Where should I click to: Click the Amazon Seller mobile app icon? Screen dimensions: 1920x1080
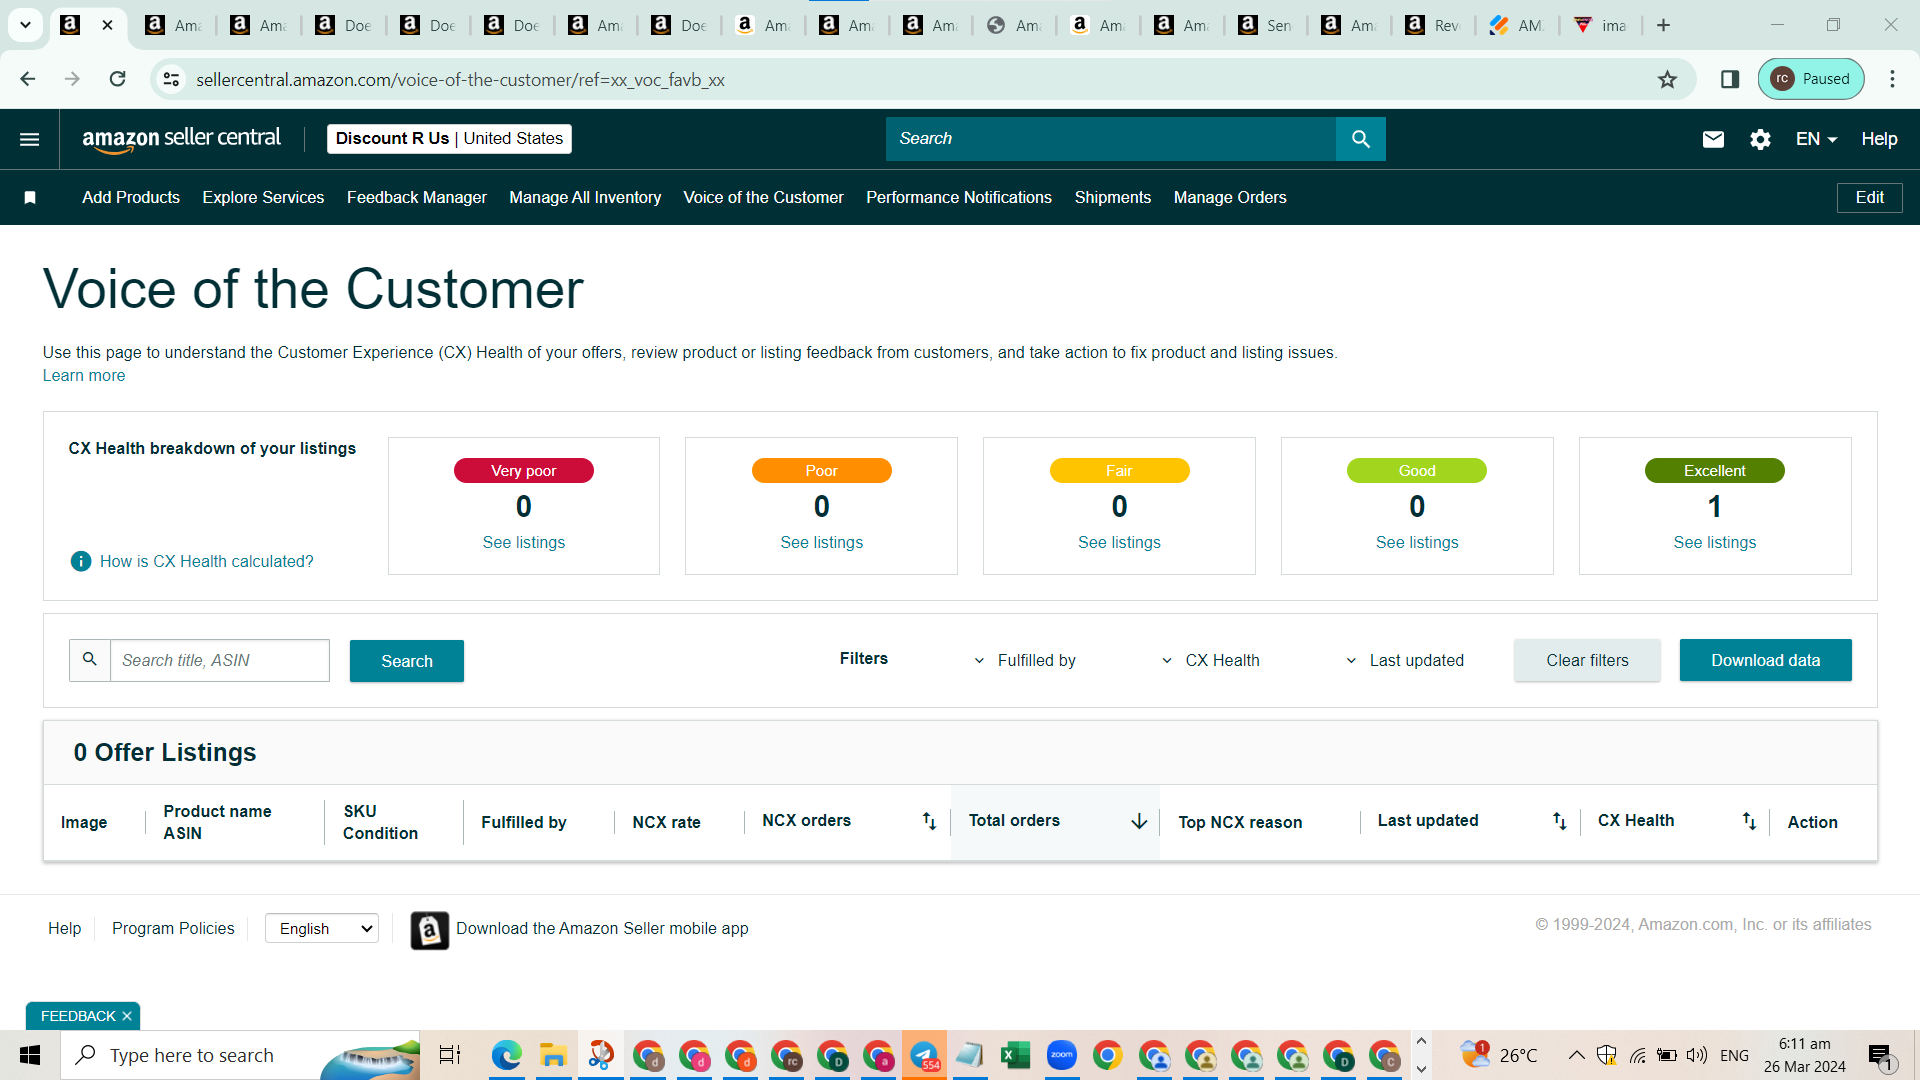click(430, 930)
